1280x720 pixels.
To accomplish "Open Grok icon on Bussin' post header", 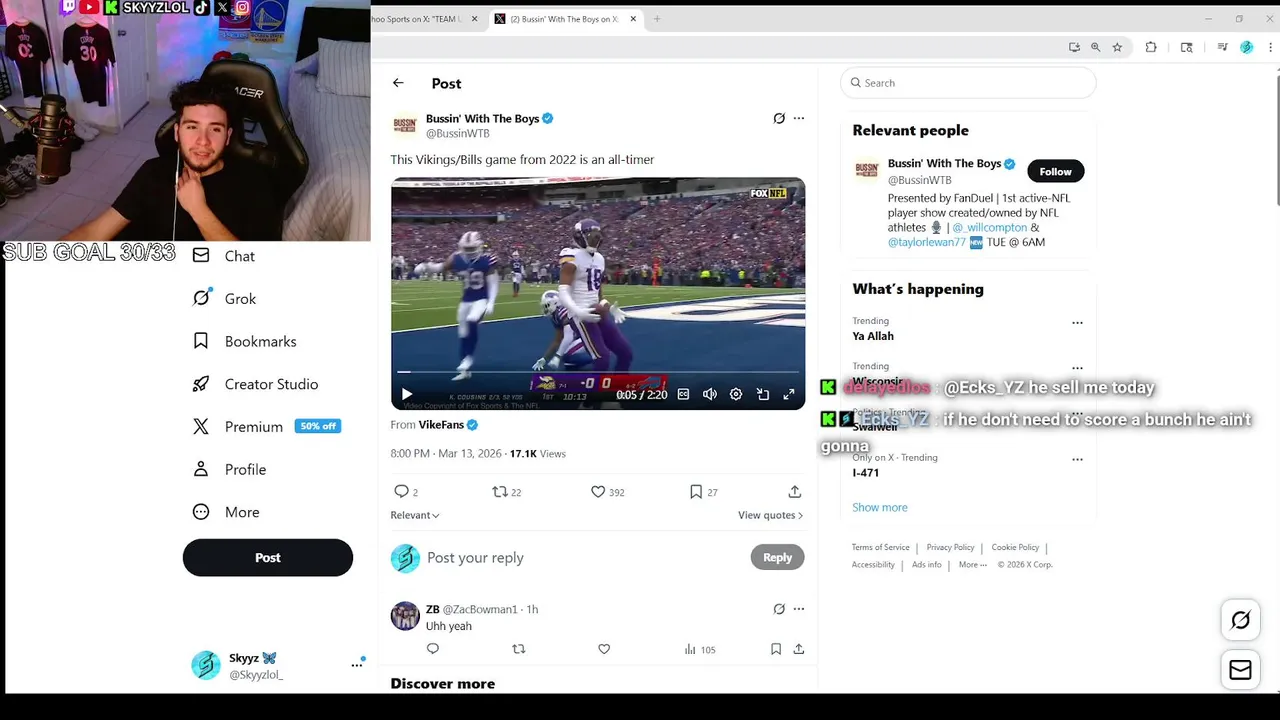I will point(779,118).
